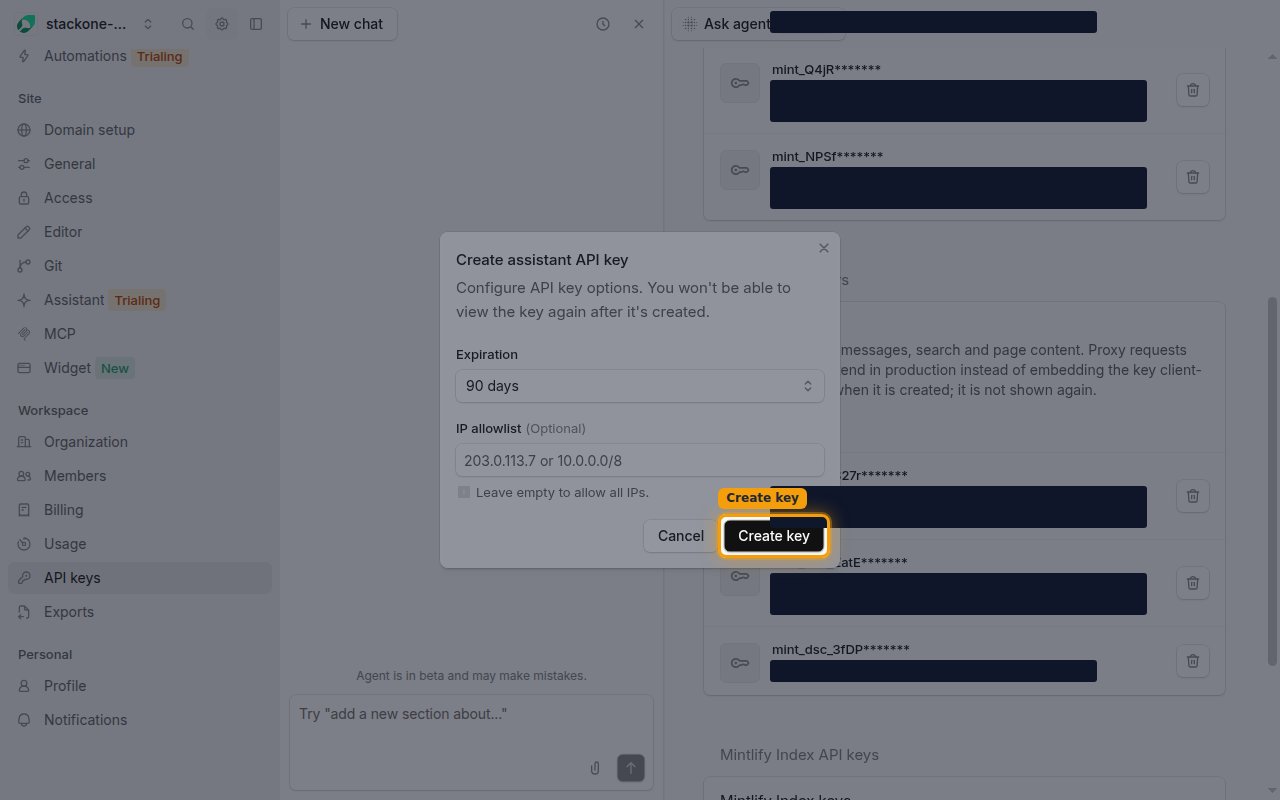1280x800 pixels.
Task: Focus the IP allowlist input field
Action: (x=640, y=460)
